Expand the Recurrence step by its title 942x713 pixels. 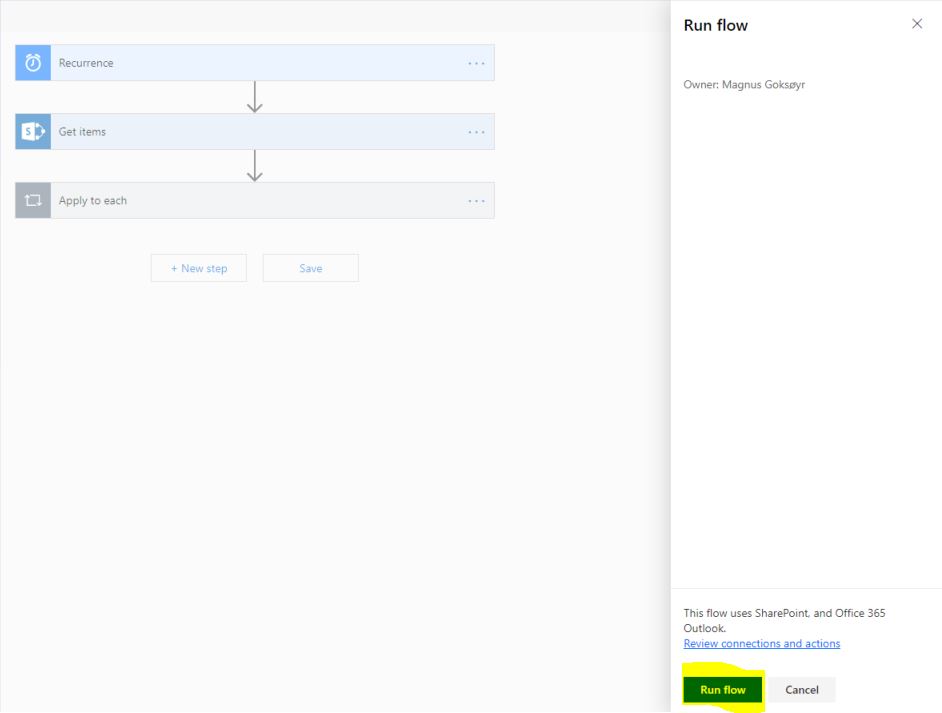[x=86, y=63]
